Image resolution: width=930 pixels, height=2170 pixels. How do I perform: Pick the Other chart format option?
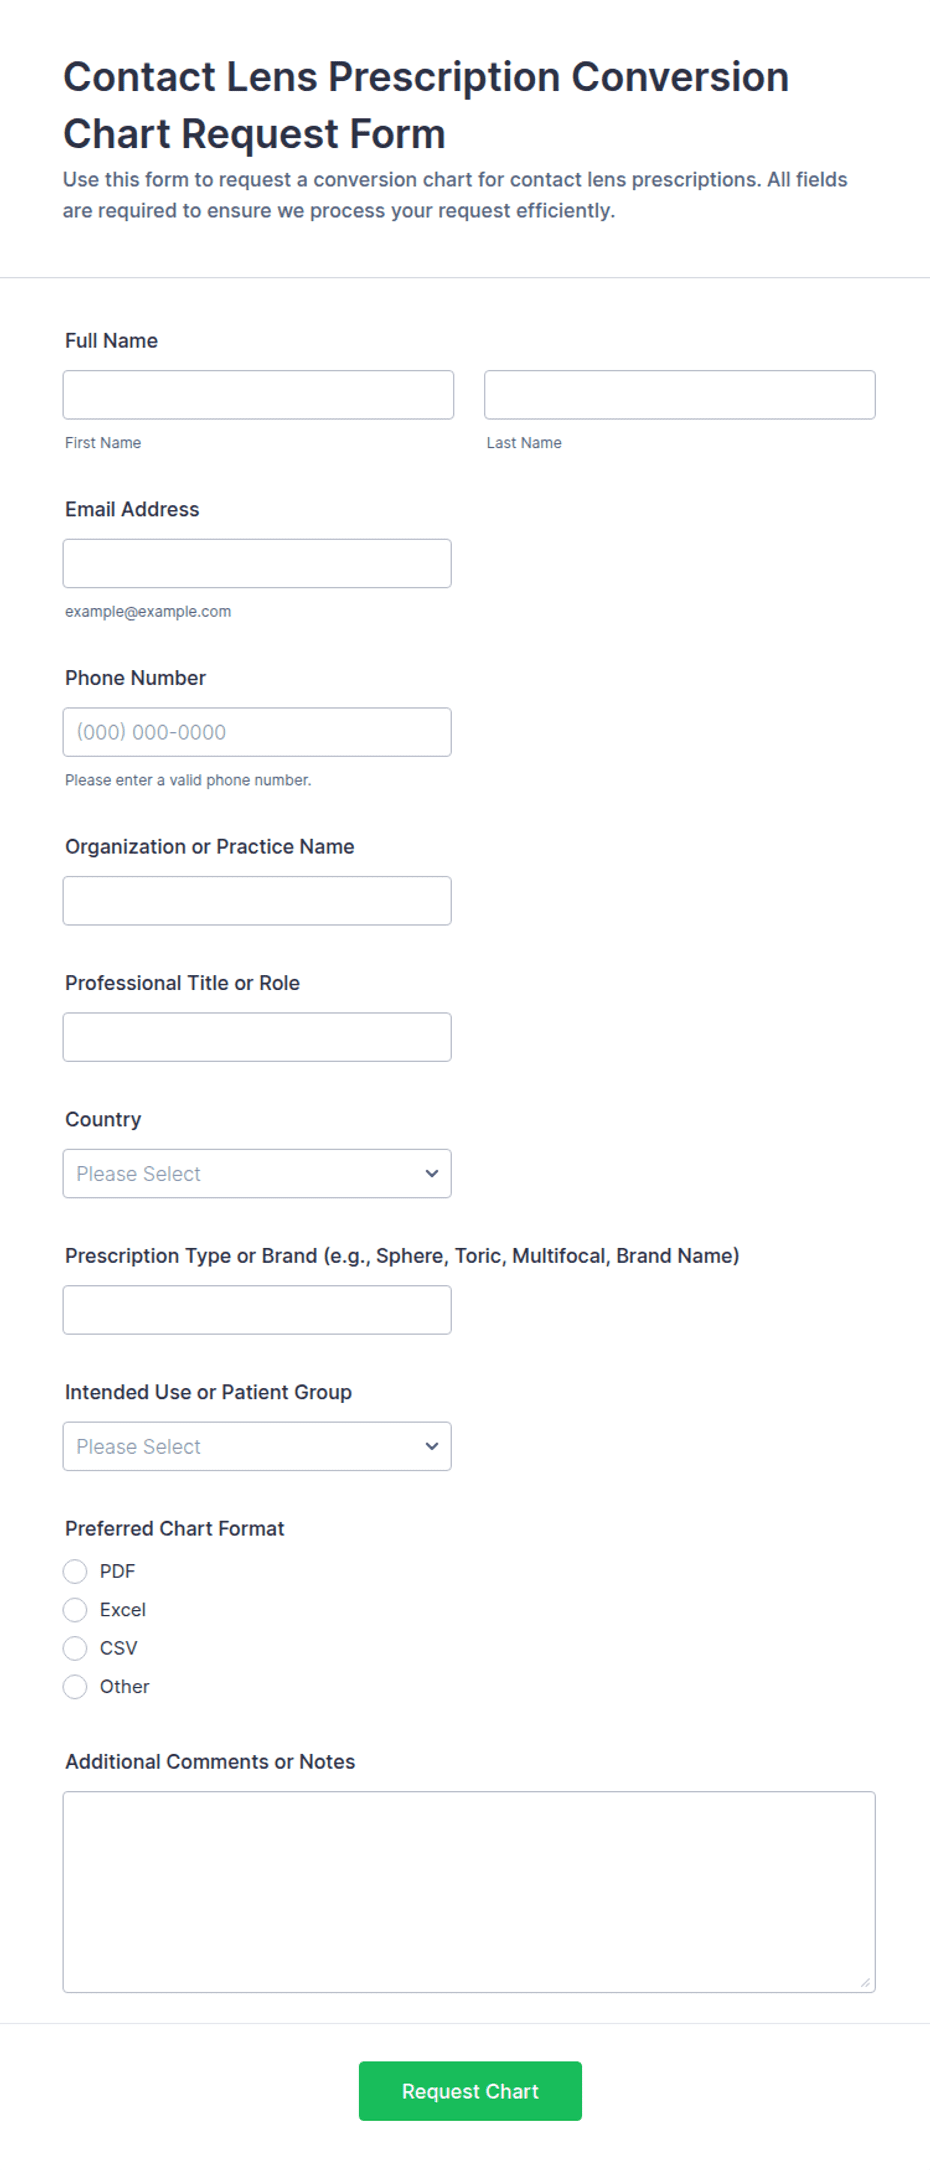point(75,1687)
